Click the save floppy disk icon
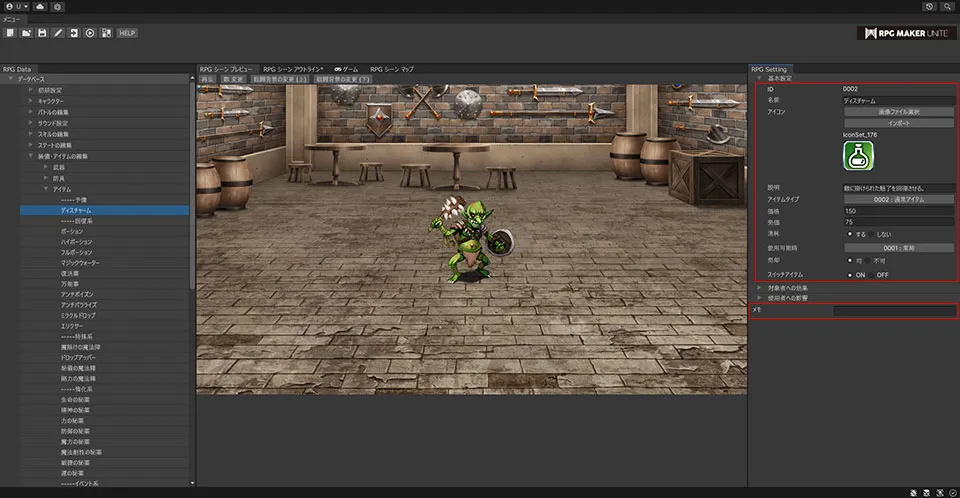Screen dimensions: 960x498 [42, 33]
